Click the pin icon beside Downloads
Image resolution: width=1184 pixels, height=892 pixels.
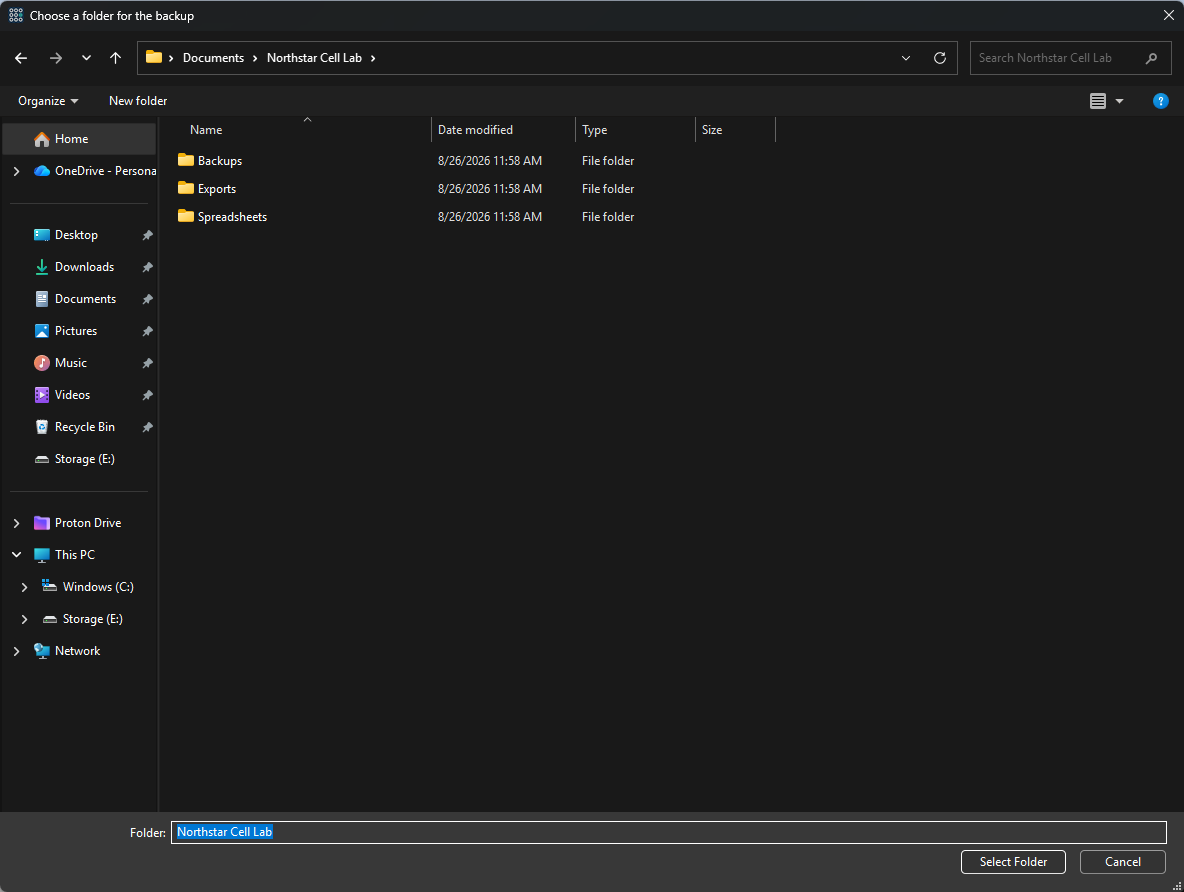148,267
